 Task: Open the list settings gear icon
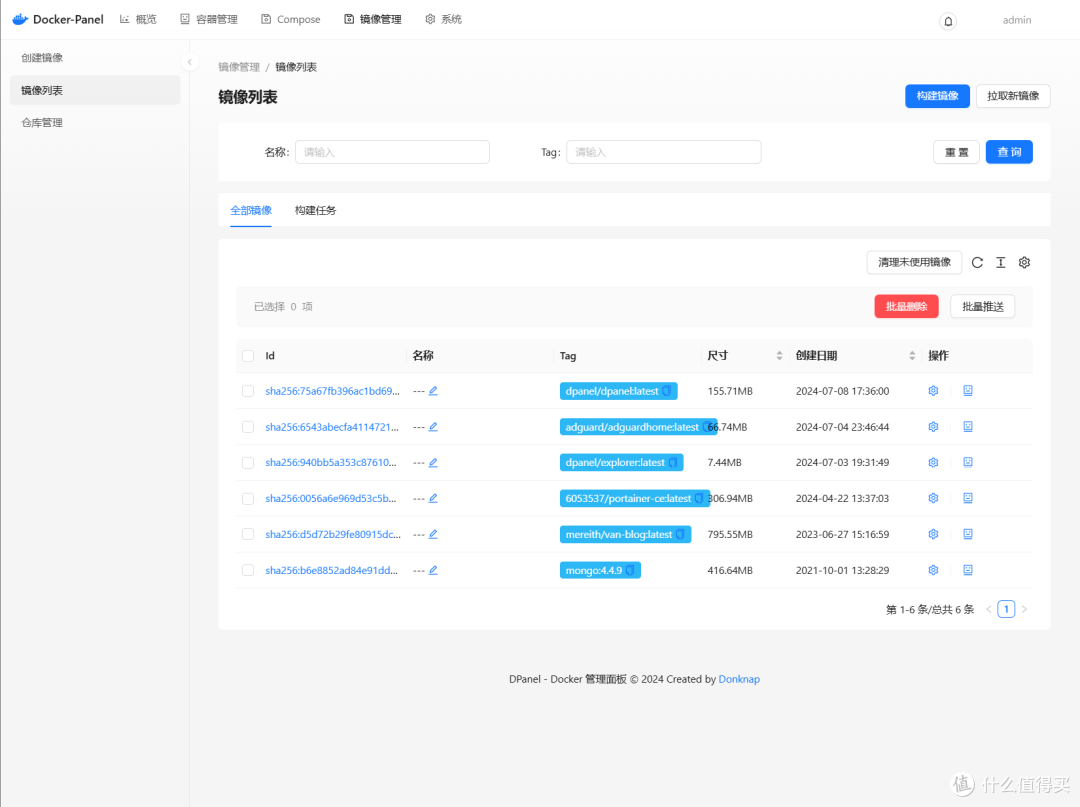tap(1023, 262)
